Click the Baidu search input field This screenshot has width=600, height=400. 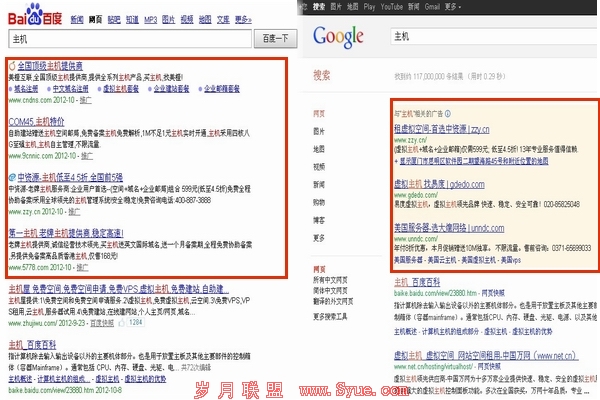129,38
